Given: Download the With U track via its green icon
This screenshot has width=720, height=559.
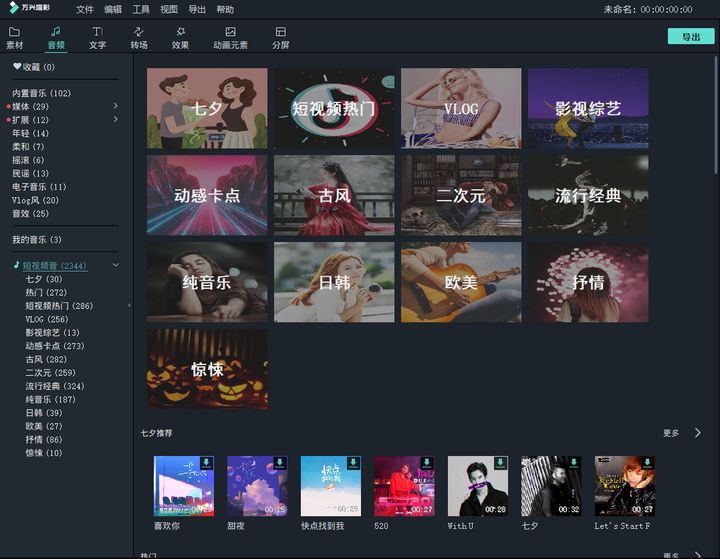Looking at the screenshot, I should pyautogui.click(x=500, y=463).
